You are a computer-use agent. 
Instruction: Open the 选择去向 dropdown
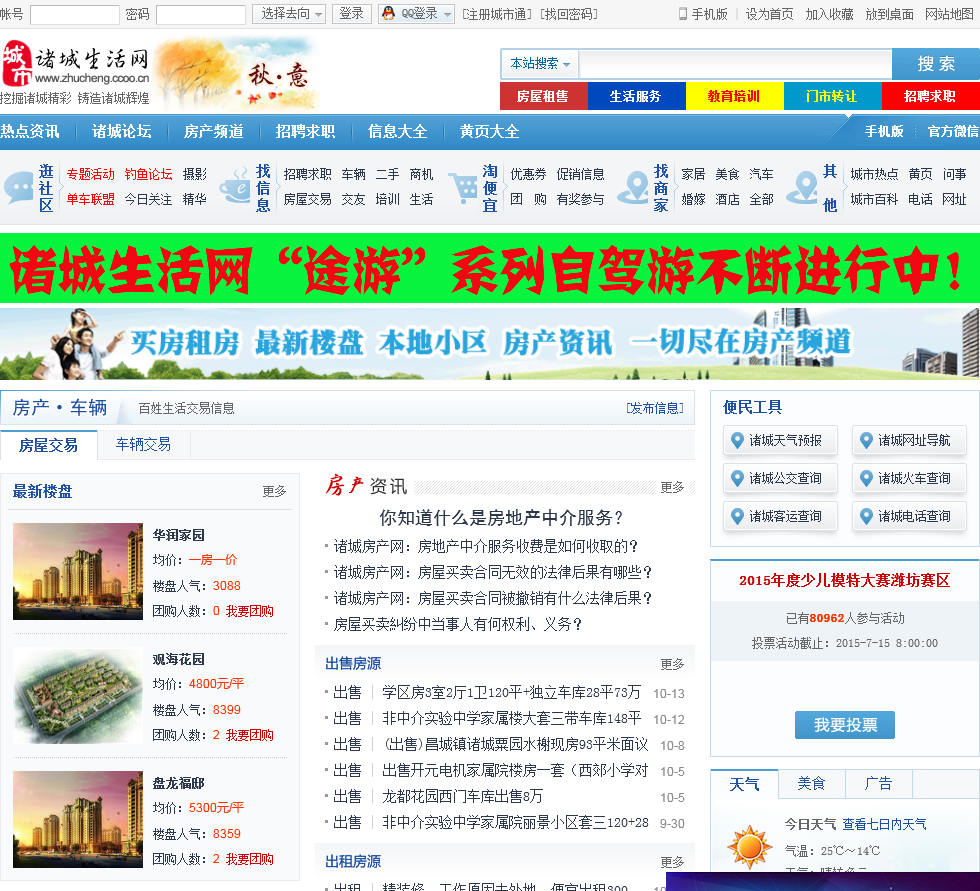pos(289,14)
